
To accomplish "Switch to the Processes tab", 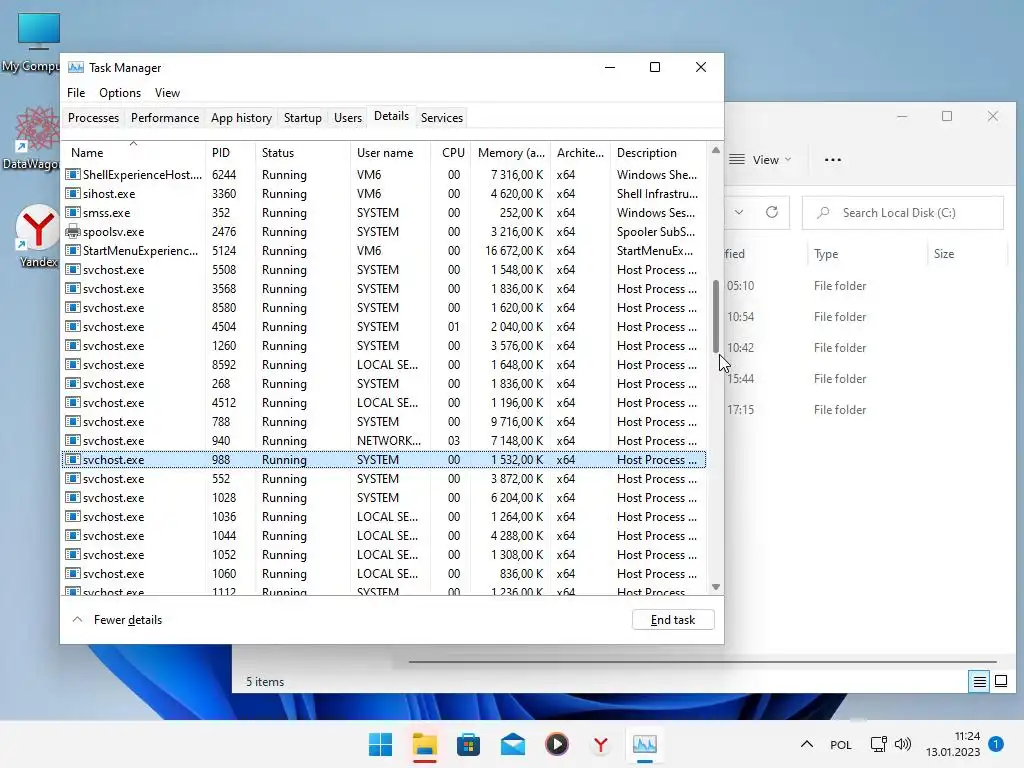I will click(x=93, y=118).
